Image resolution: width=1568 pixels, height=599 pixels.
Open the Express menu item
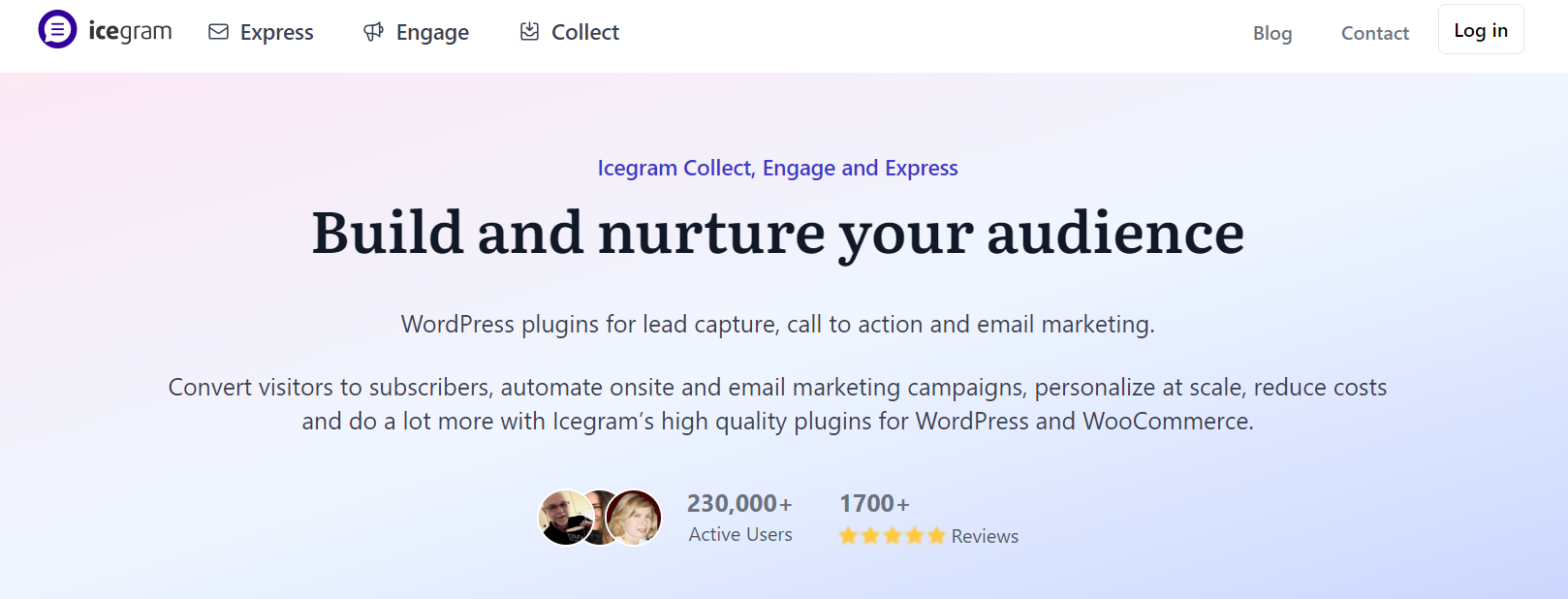tap(277, 32)
